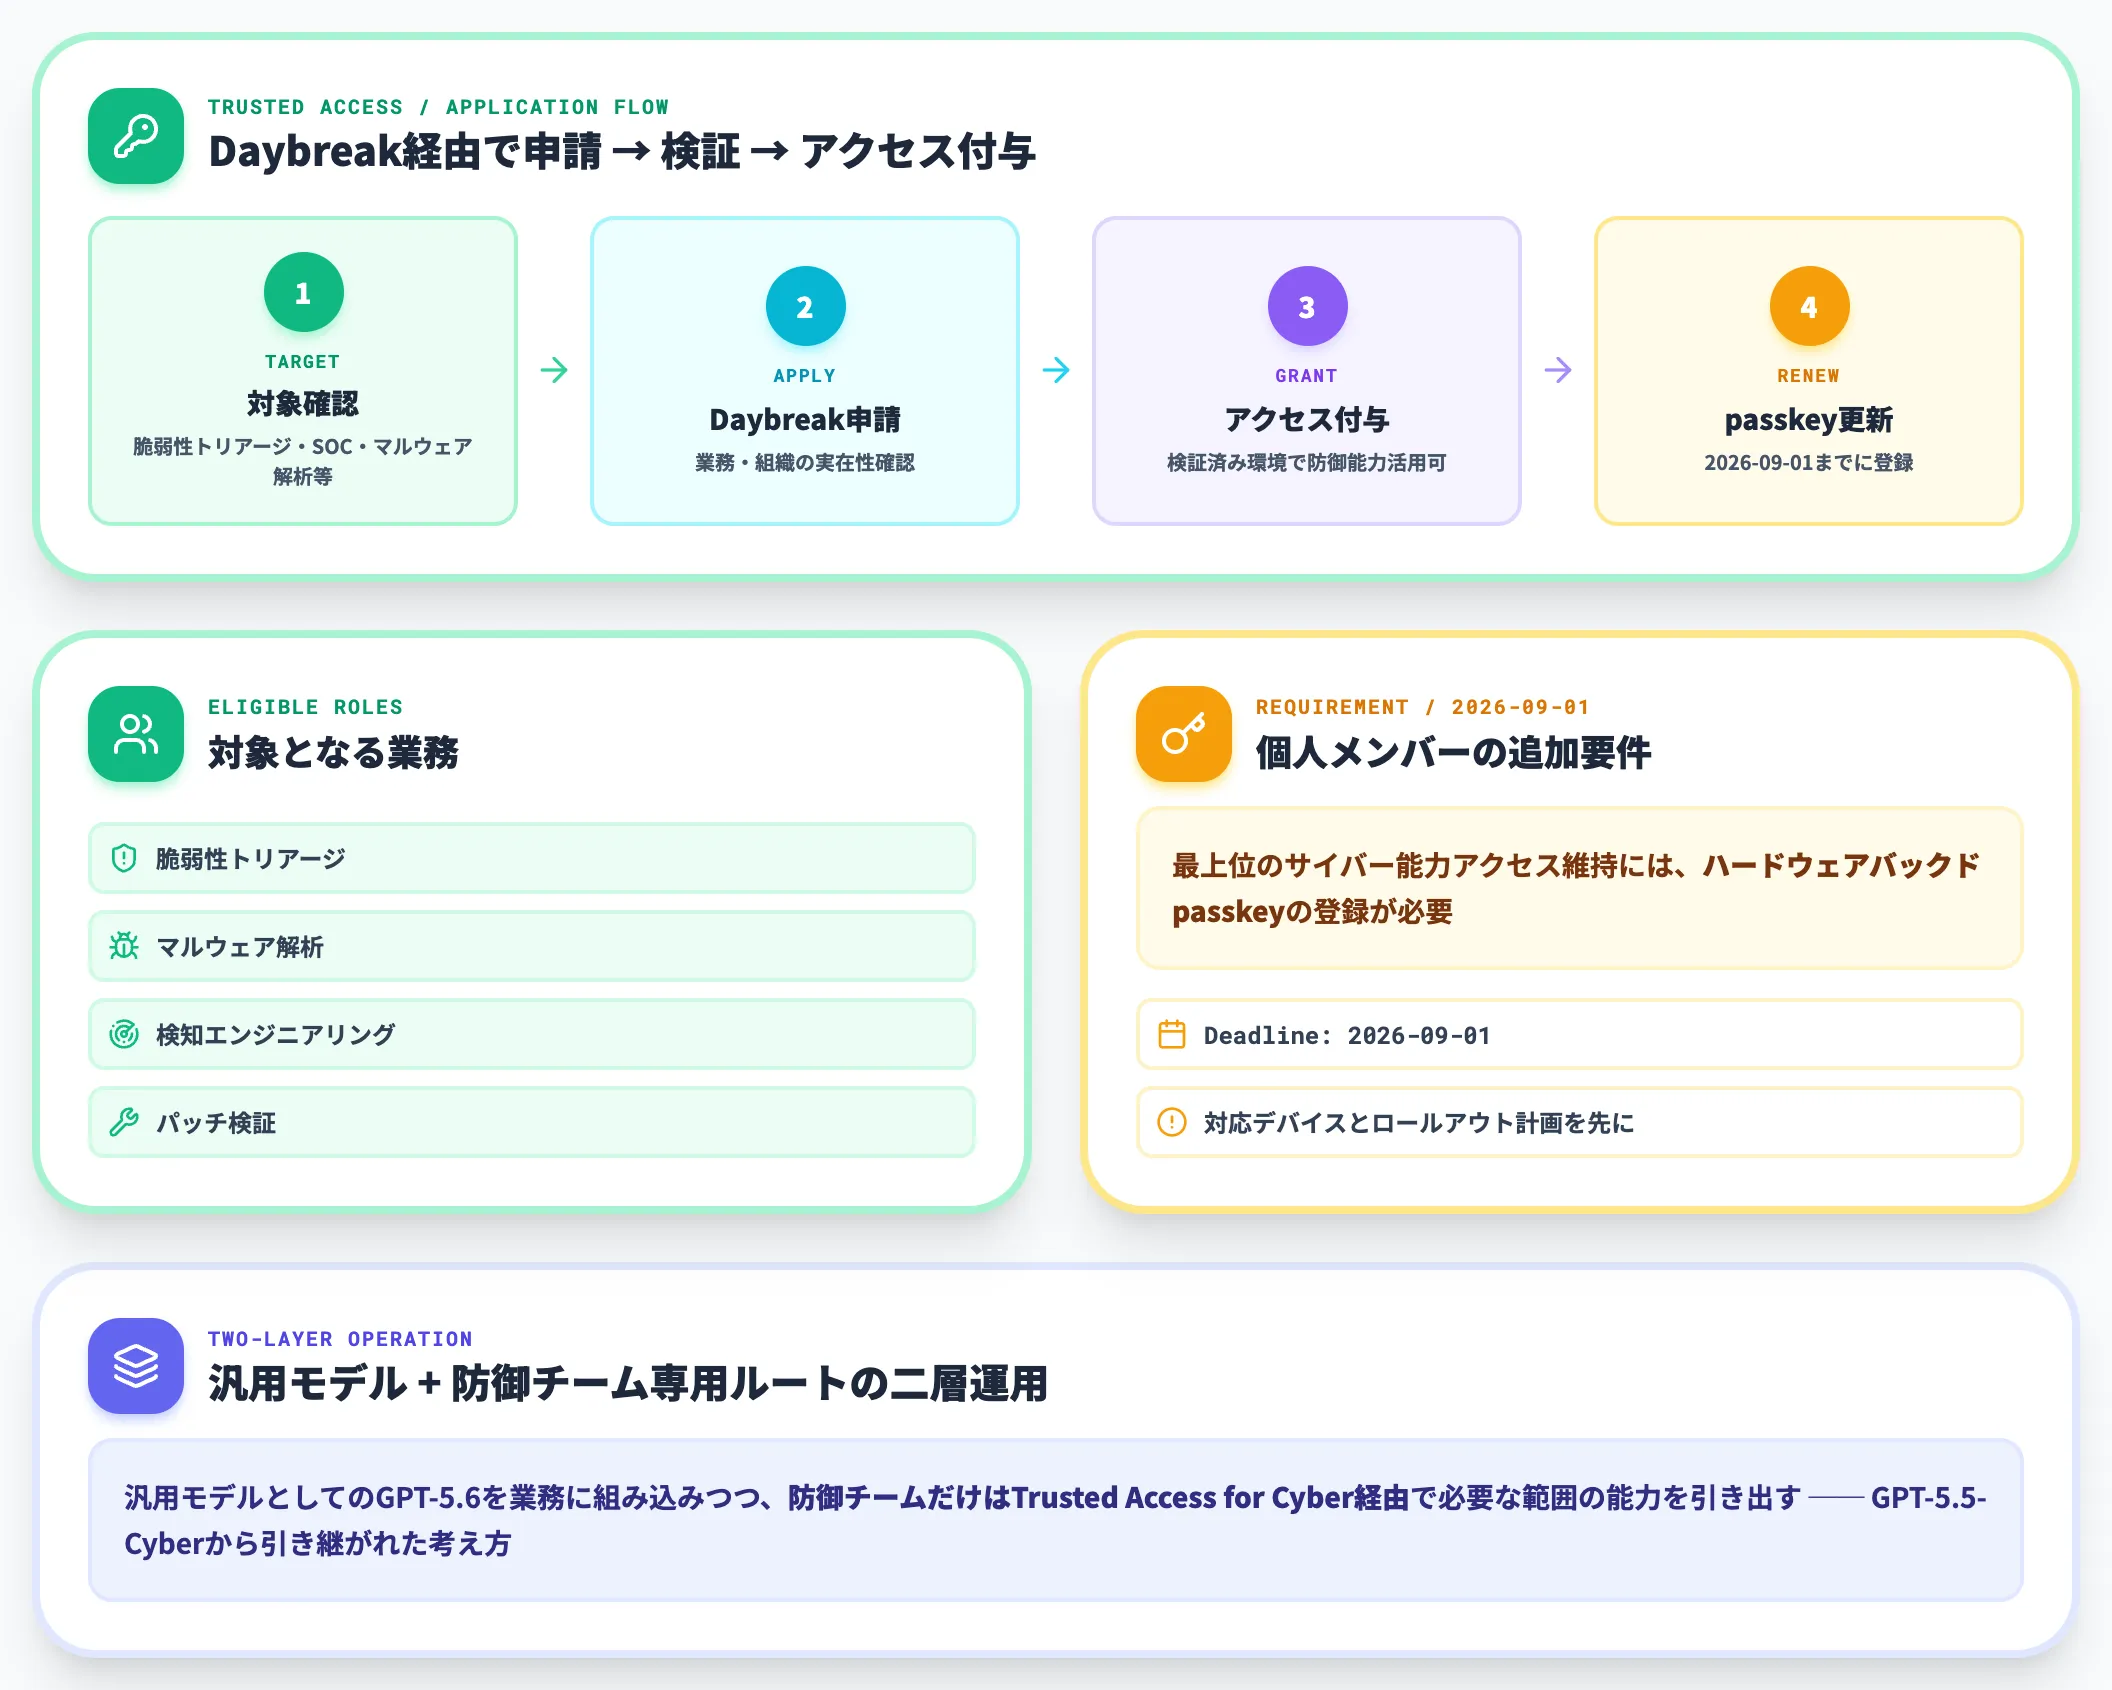This screenshot has width=2112, height=1690.
Task: Click the TARGET label in step 1
Action: tap(303, 362)
